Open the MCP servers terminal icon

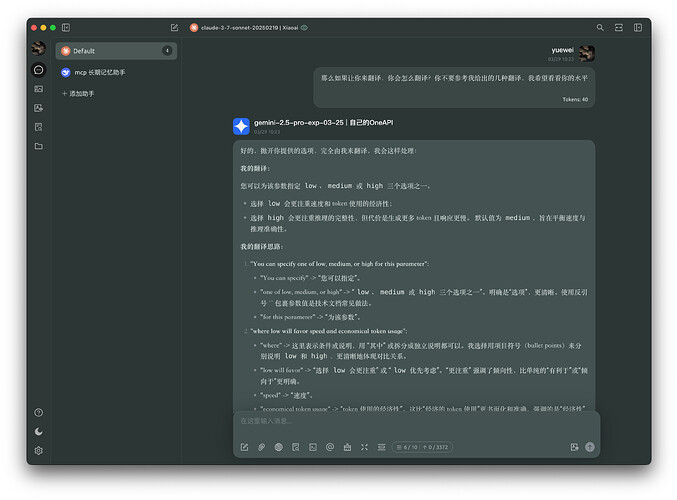[x=313, y=447]
